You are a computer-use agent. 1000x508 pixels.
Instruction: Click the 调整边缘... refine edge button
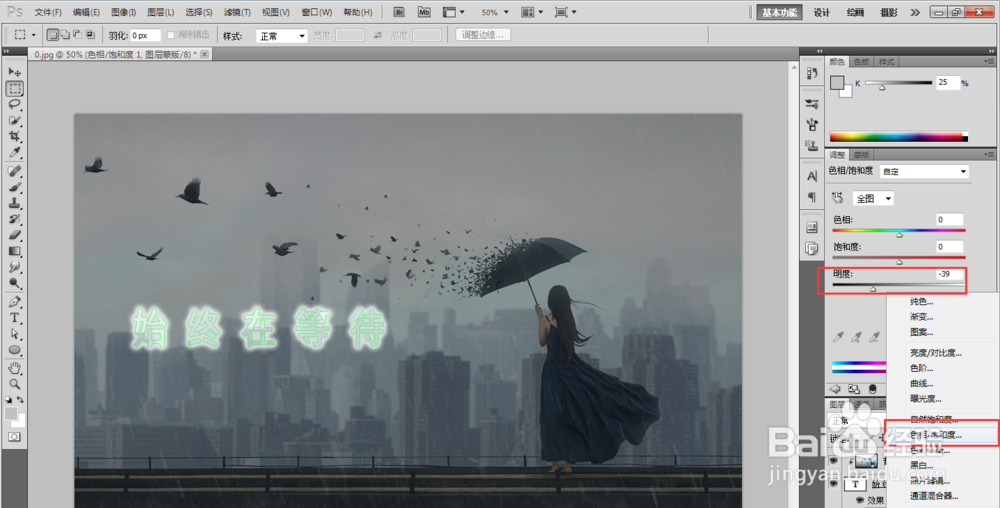click(483, 35)
